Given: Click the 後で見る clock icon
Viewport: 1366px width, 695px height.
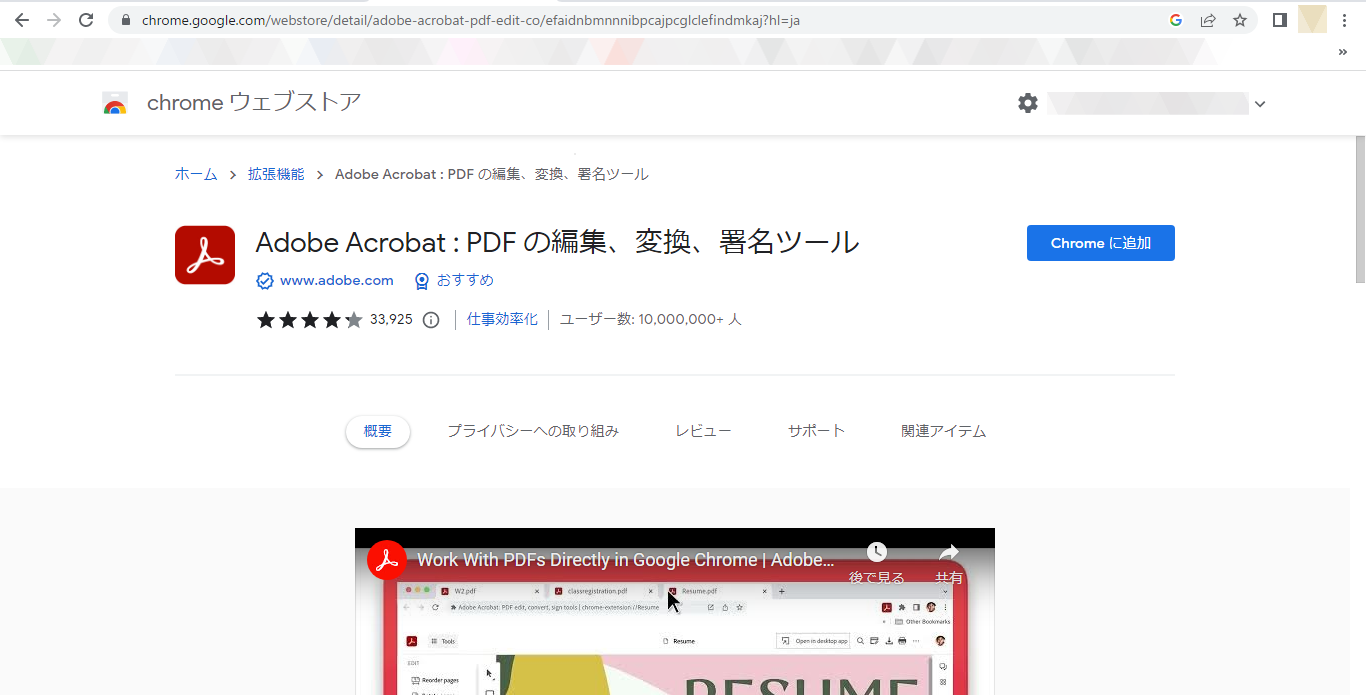Looking at the screenshot, I should pyautogui.click(x=877, y=552).
